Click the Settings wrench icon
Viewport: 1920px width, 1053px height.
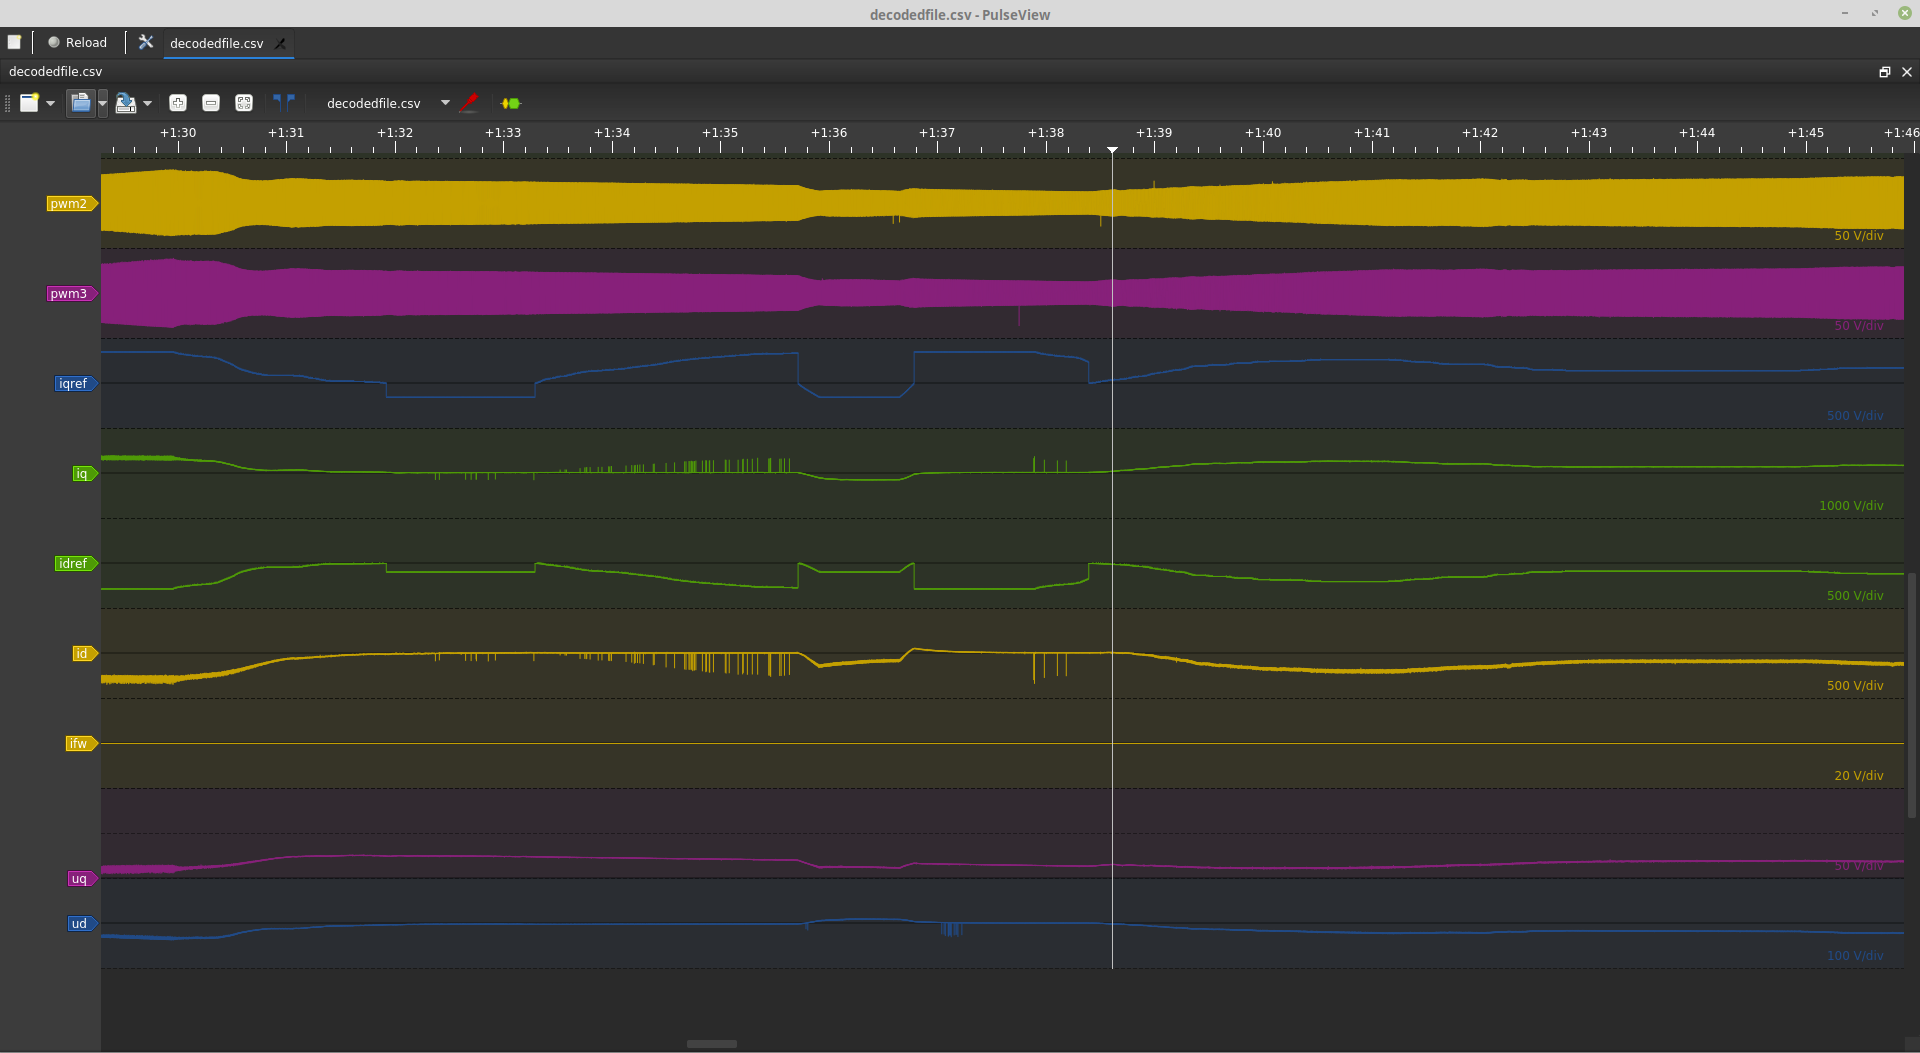[x=146, y=42]
